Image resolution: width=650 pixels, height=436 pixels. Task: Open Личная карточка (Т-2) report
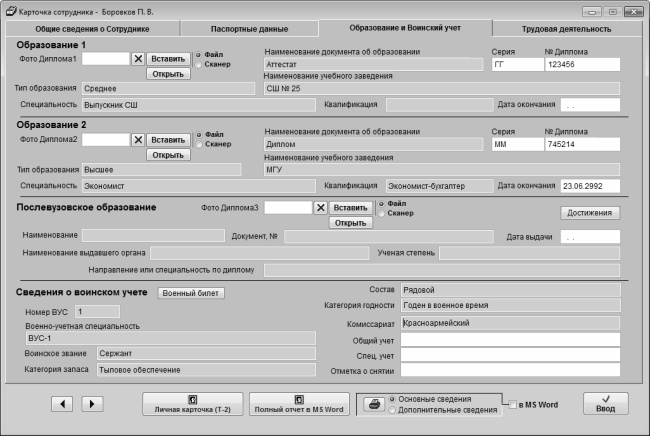(191, 403)
